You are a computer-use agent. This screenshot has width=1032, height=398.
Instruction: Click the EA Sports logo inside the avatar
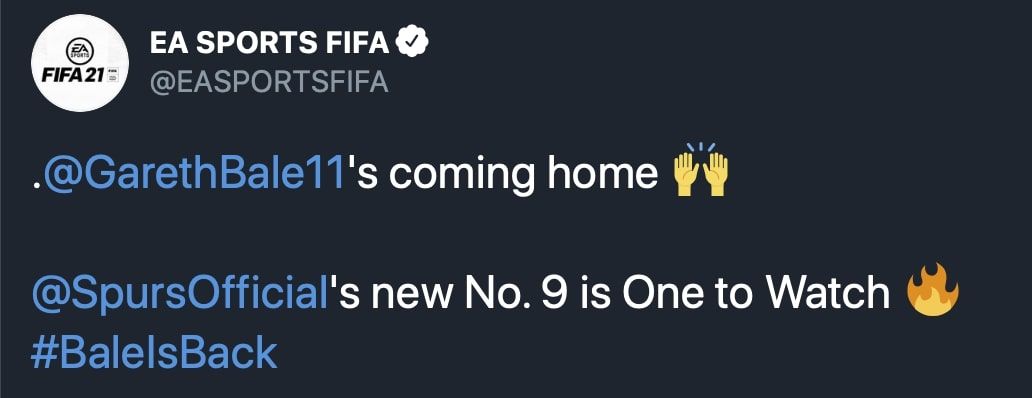point(80,51)
